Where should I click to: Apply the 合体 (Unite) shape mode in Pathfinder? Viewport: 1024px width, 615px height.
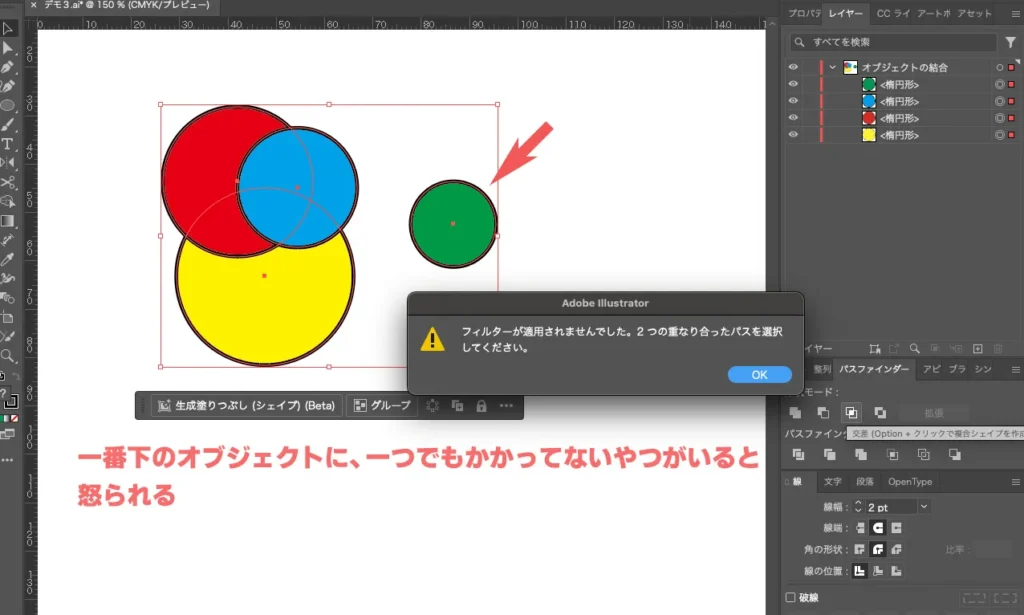[x=795, y=412]
